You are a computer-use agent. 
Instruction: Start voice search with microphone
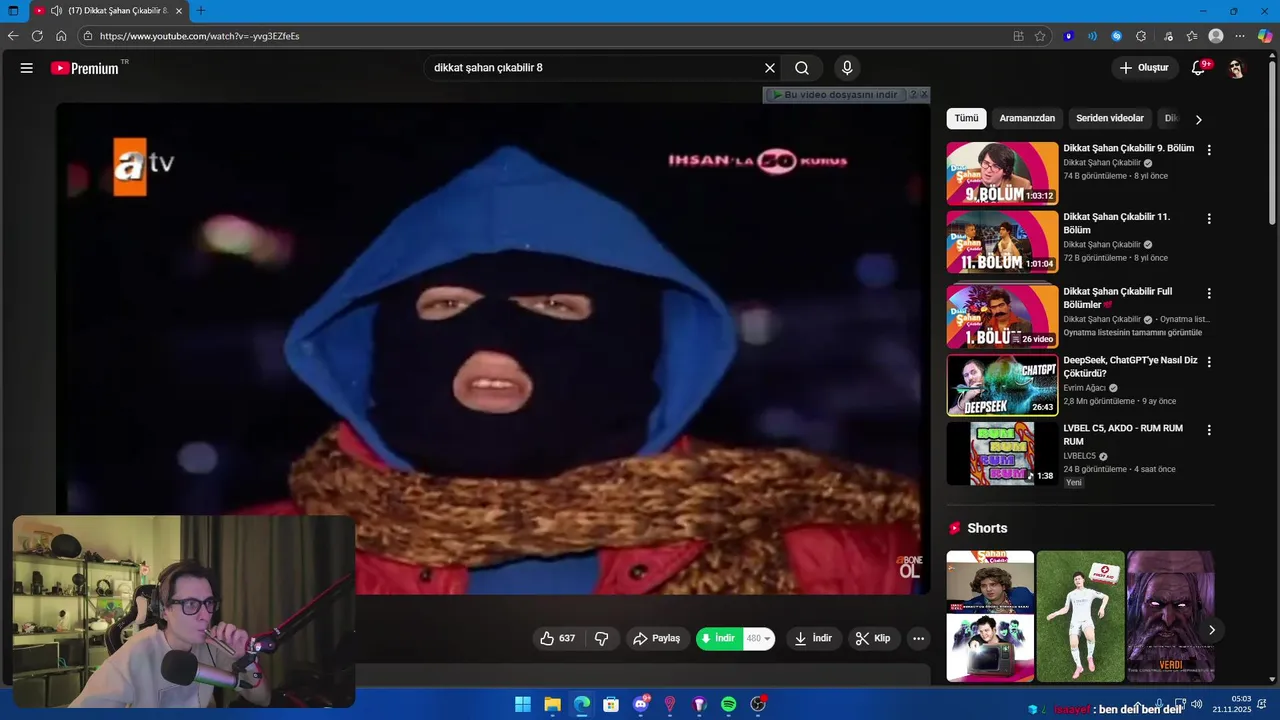pyautogui.click(x=847, y=68)
